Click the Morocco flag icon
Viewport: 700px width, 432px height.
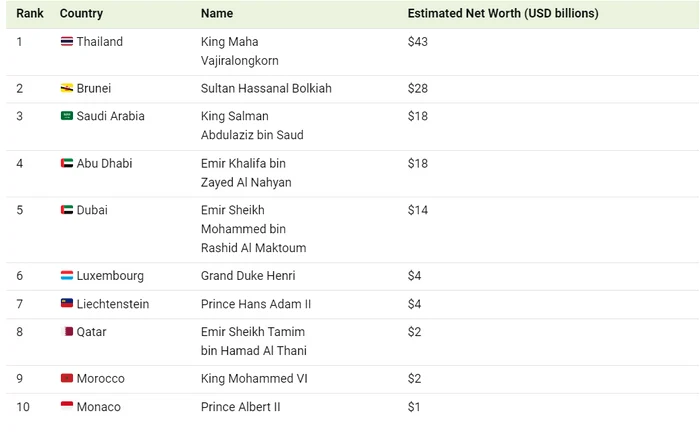tap(67, 378)
